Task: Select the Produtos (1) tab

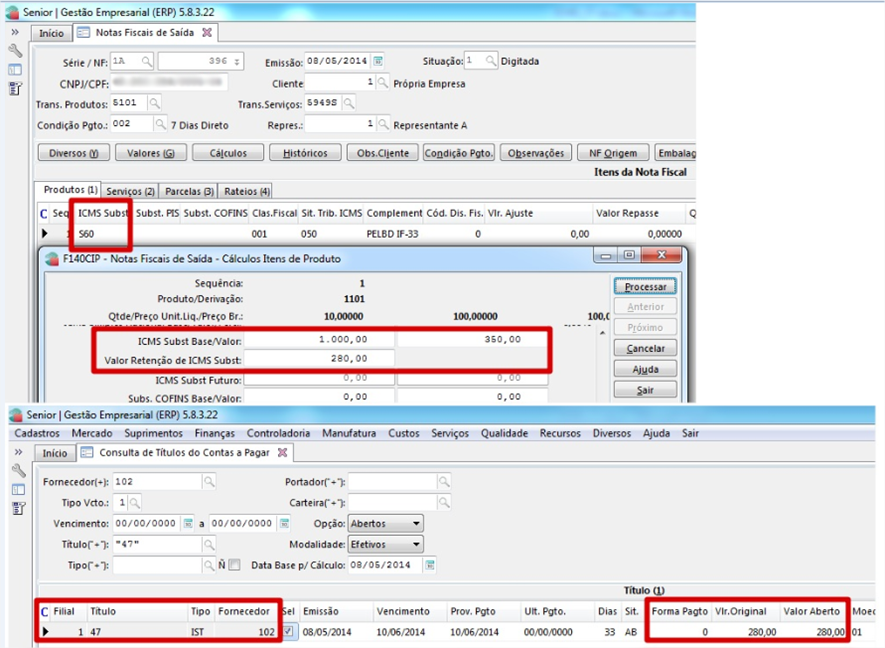Action: click(70, 190)
